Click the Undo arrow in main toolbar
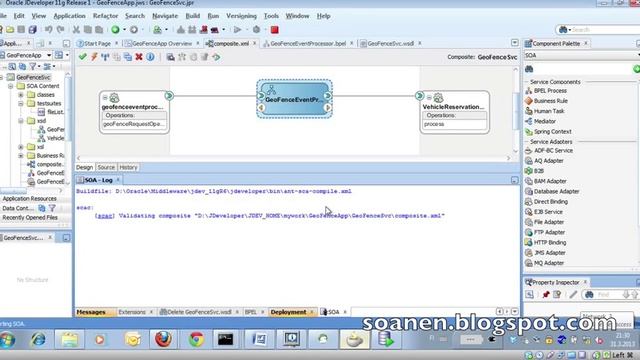 [49, 29]
